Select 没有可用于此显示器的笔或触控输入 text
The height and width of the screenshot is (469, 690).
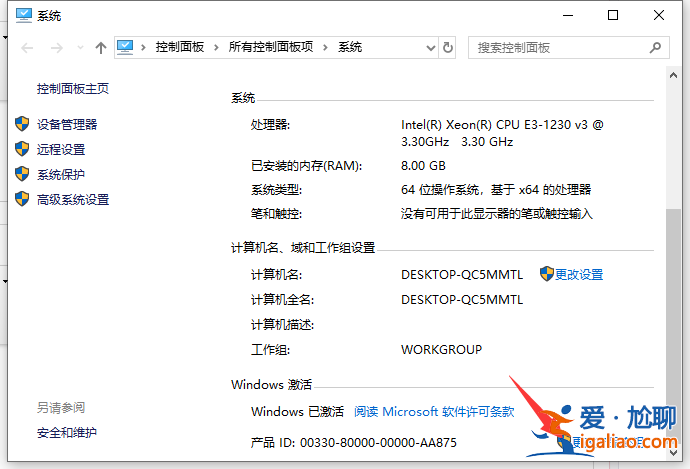[497, 214]
